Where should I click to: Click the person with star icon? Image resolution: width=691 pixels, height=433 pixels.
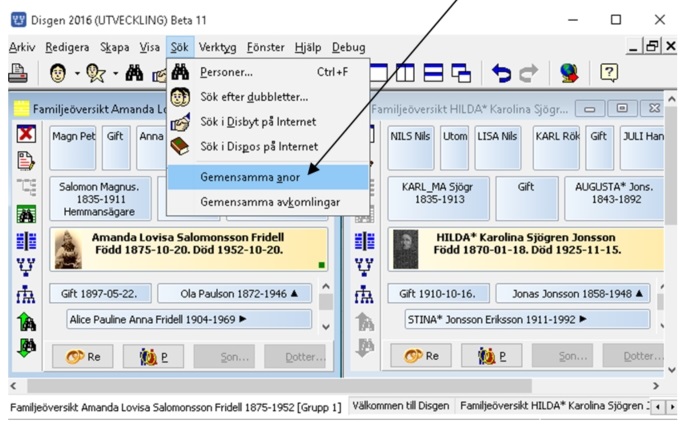(x=96, y=73)
